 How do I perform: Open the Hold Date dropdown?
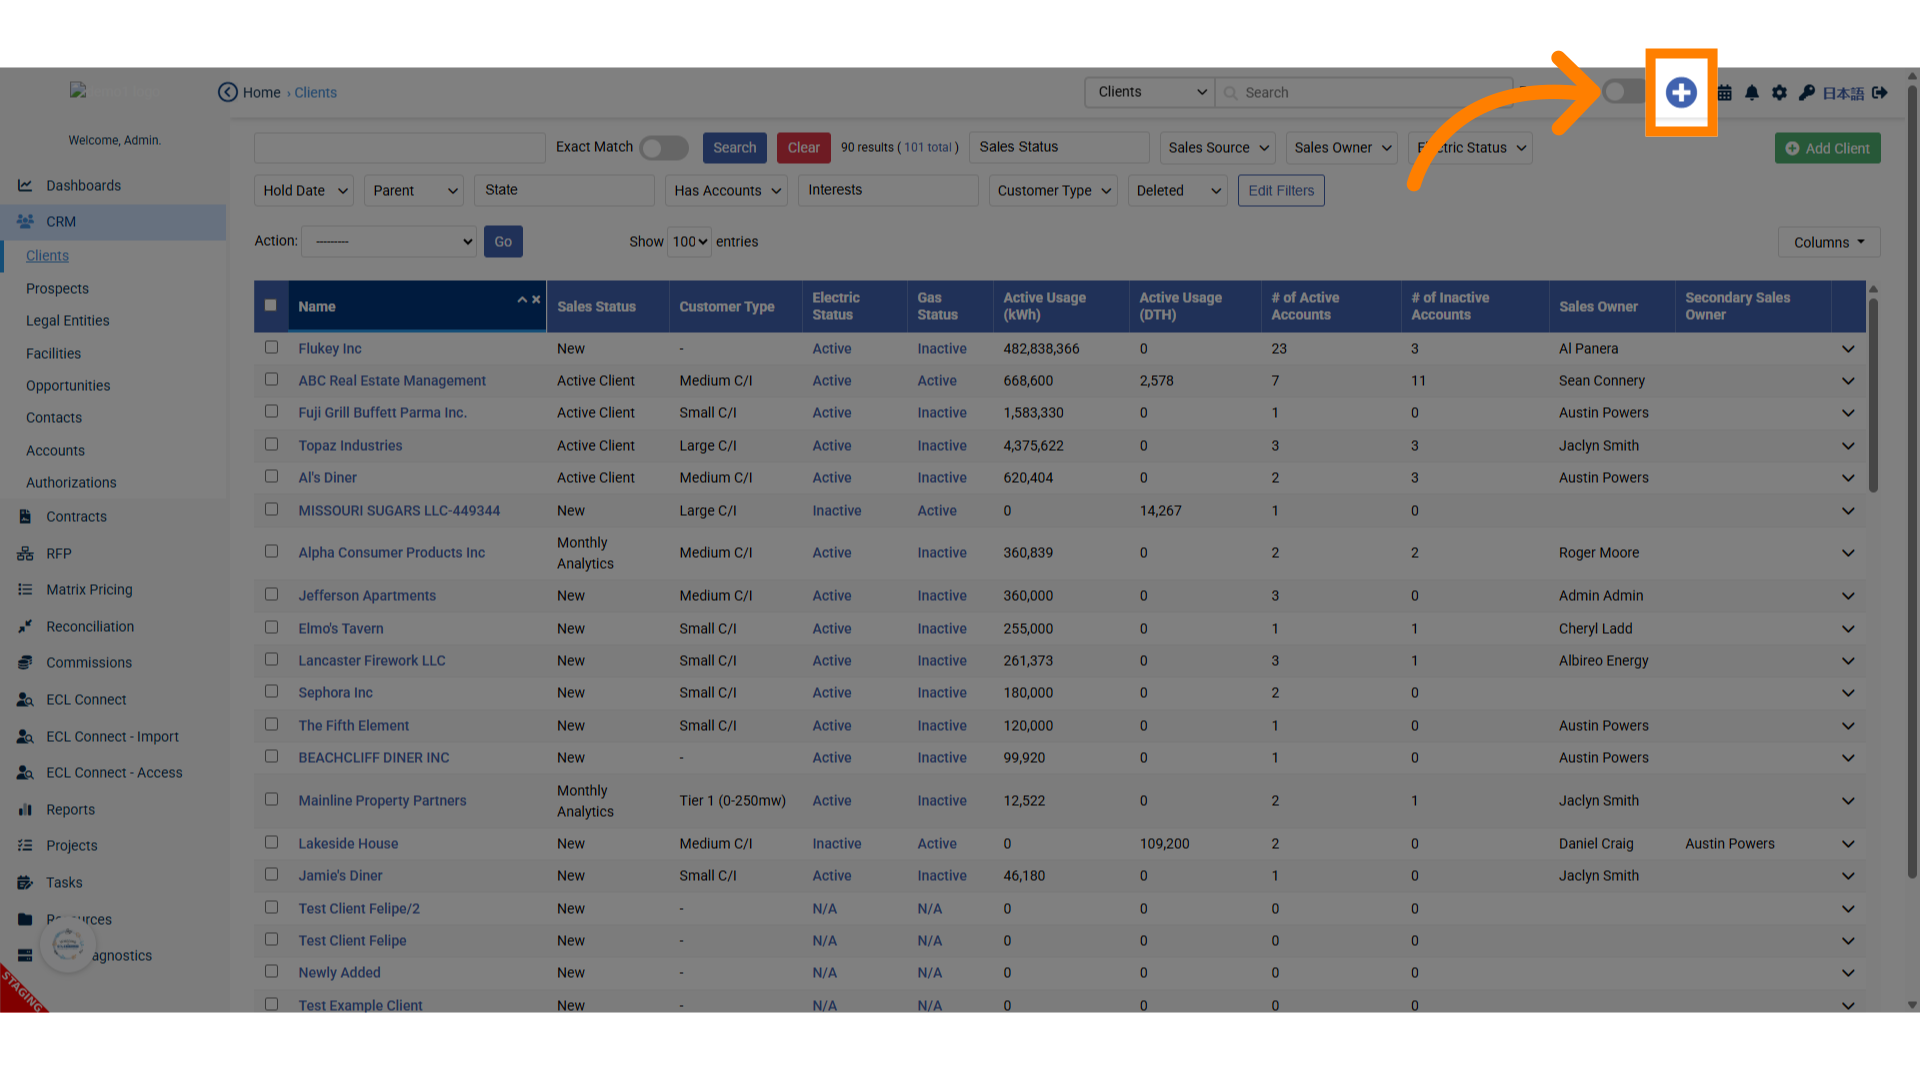[303, 190]
